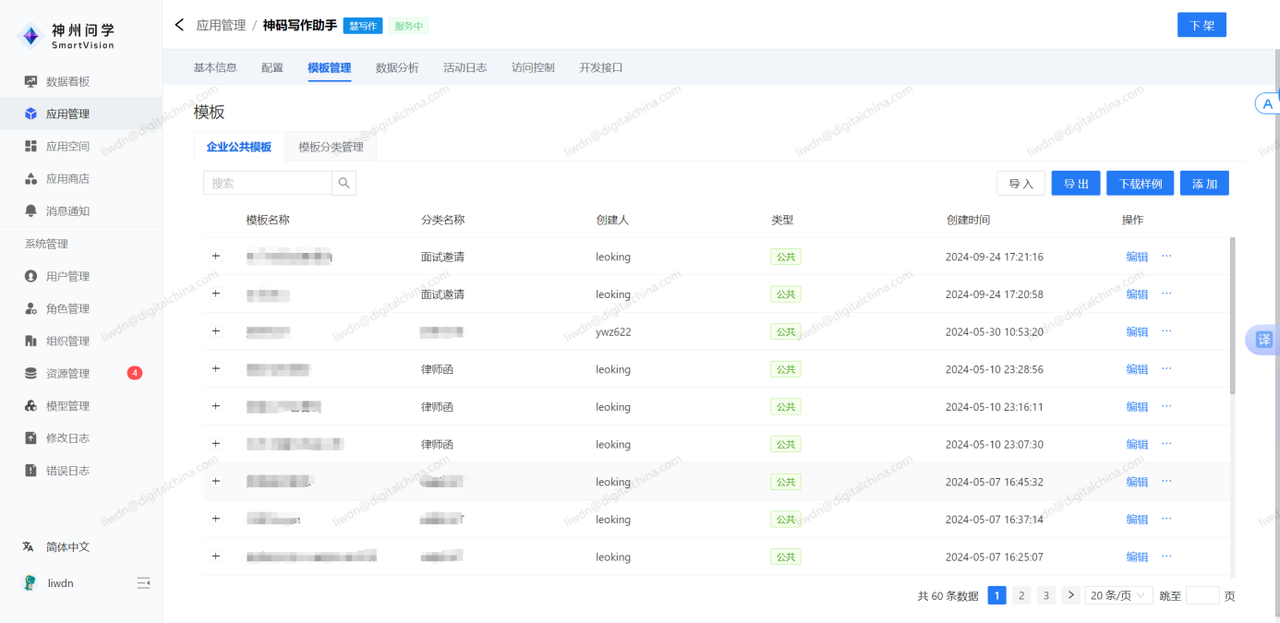This screenshot has height=623, width=1280.
Task: Click the 简体中文 language switcher
Action: pyautogui.click(x=67, y=547)
